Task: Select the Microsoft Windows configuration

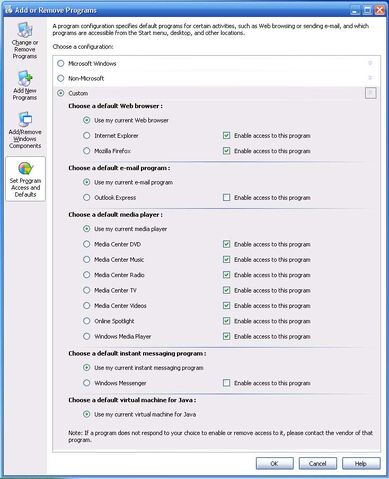Action: point(60,63)
